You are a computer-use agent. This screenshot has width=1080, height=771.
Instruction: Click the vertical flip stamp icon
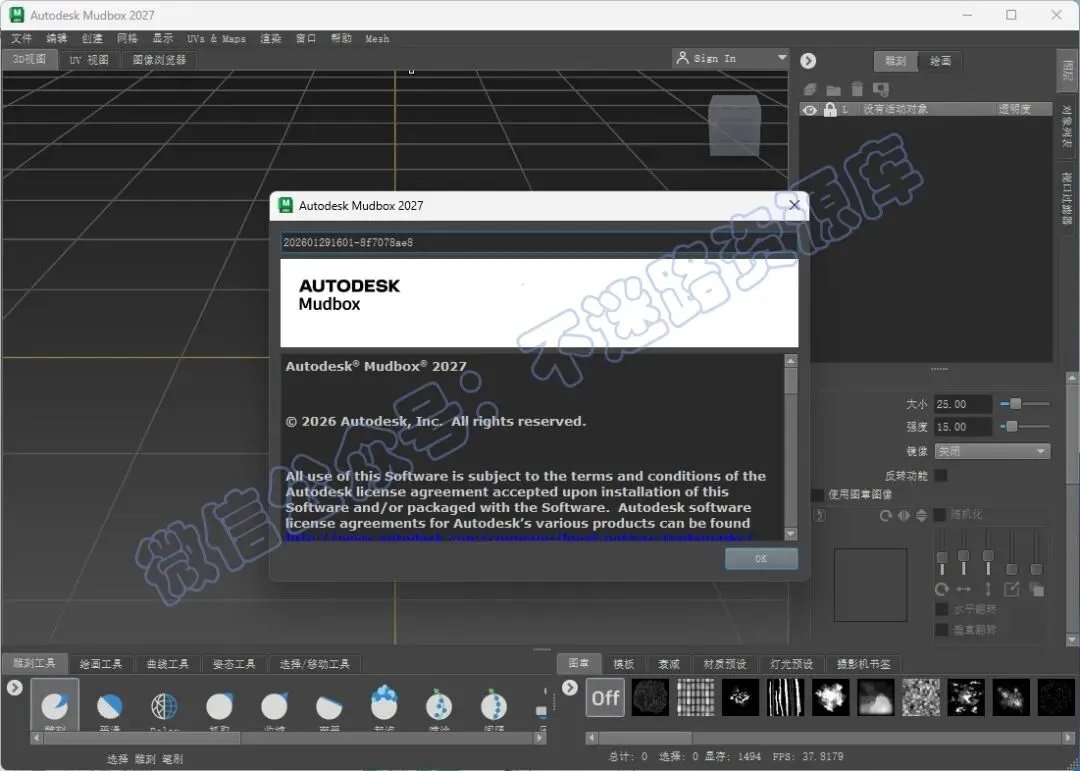pos(922,515)
